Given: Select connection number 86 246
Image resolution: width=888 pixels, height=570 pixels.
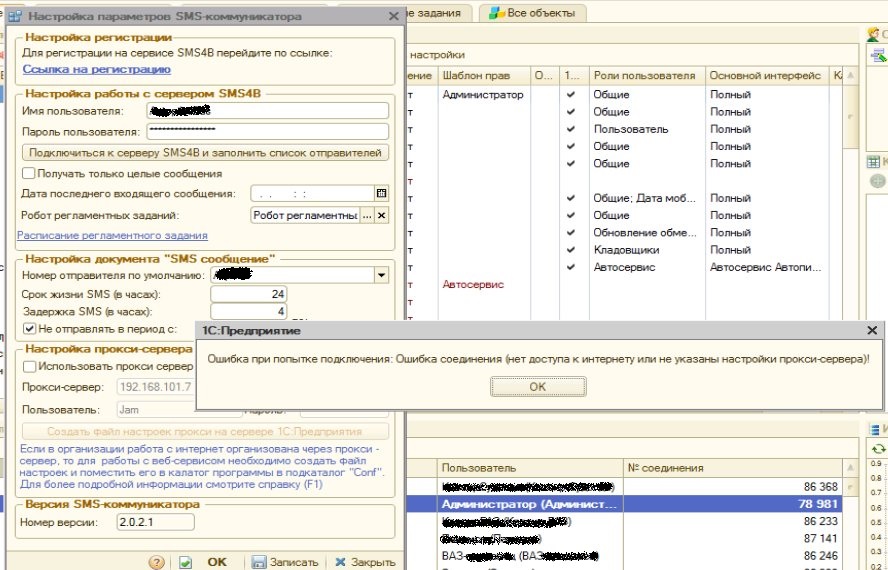Looking at the screenshot, I should click(733, 556).
